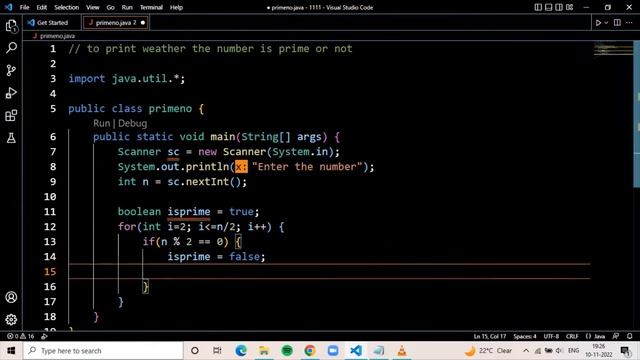Open the View menu

(x=93, y=7)
